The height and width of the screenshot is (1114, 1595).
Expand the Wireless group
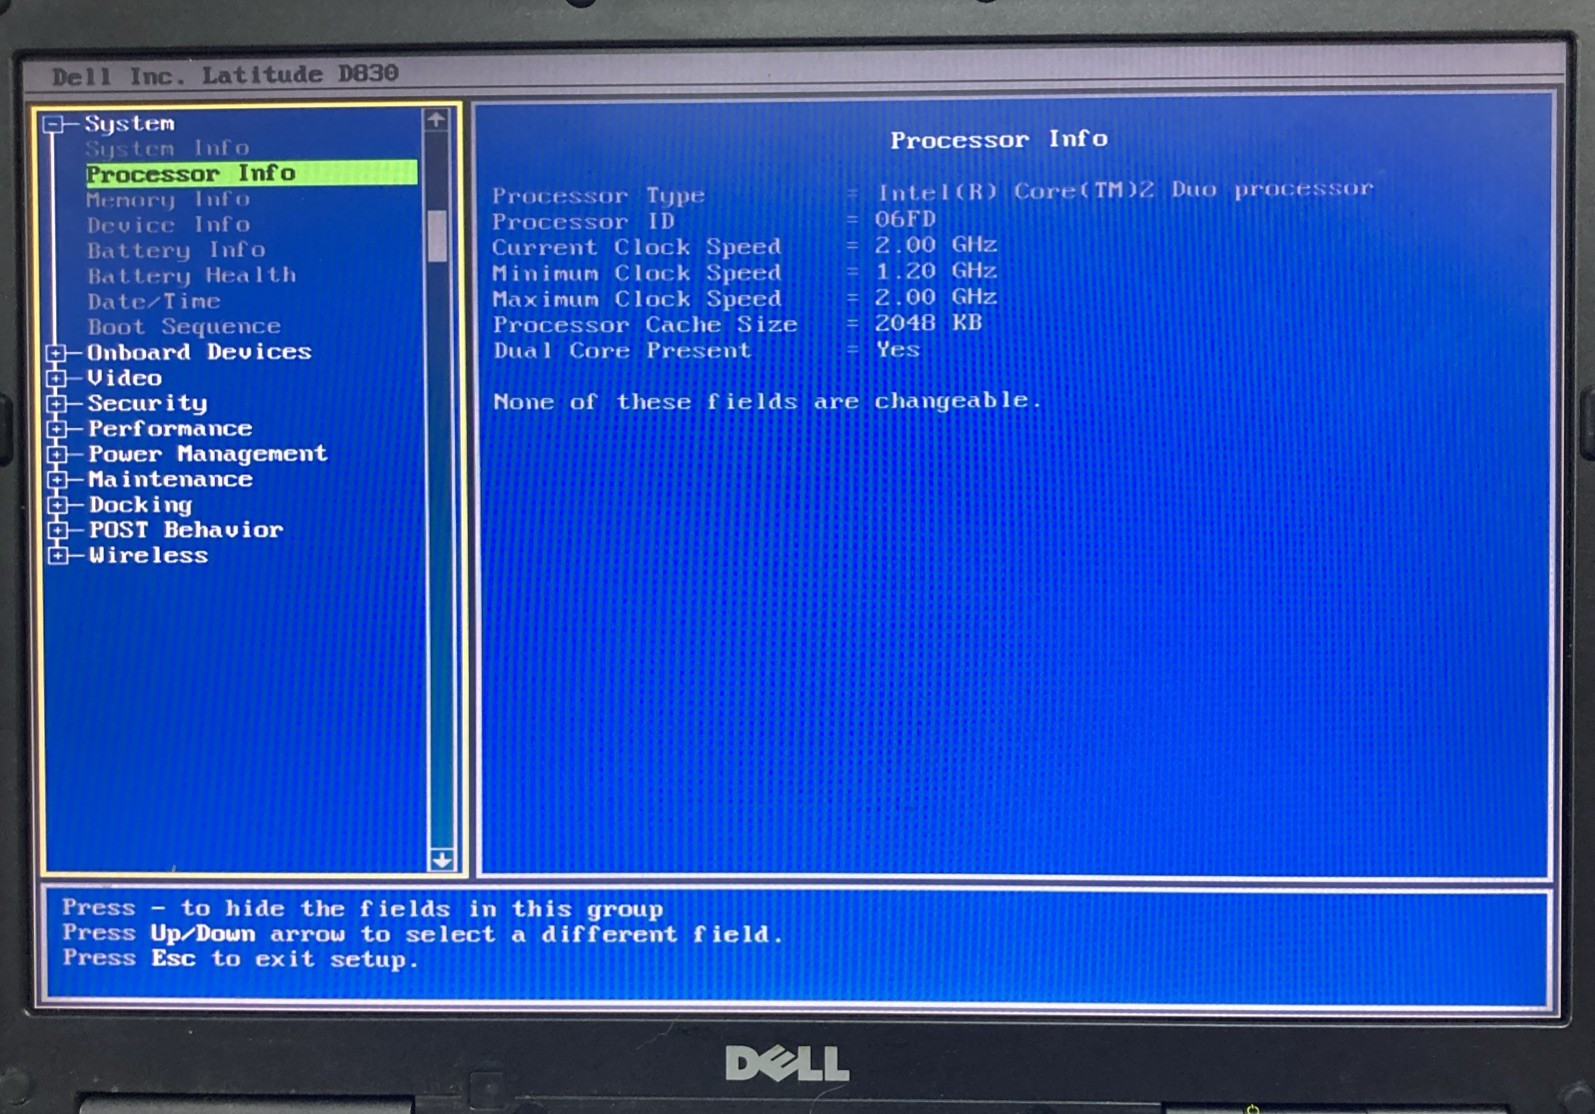(57, 556)
